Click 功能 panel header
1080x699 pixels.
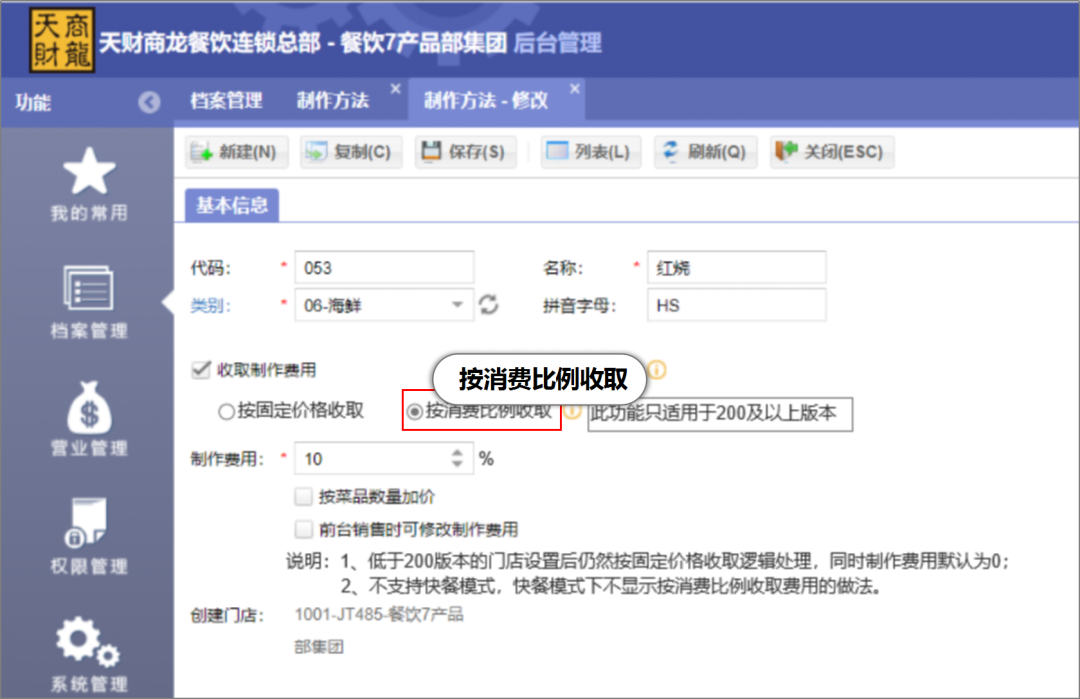33,103
